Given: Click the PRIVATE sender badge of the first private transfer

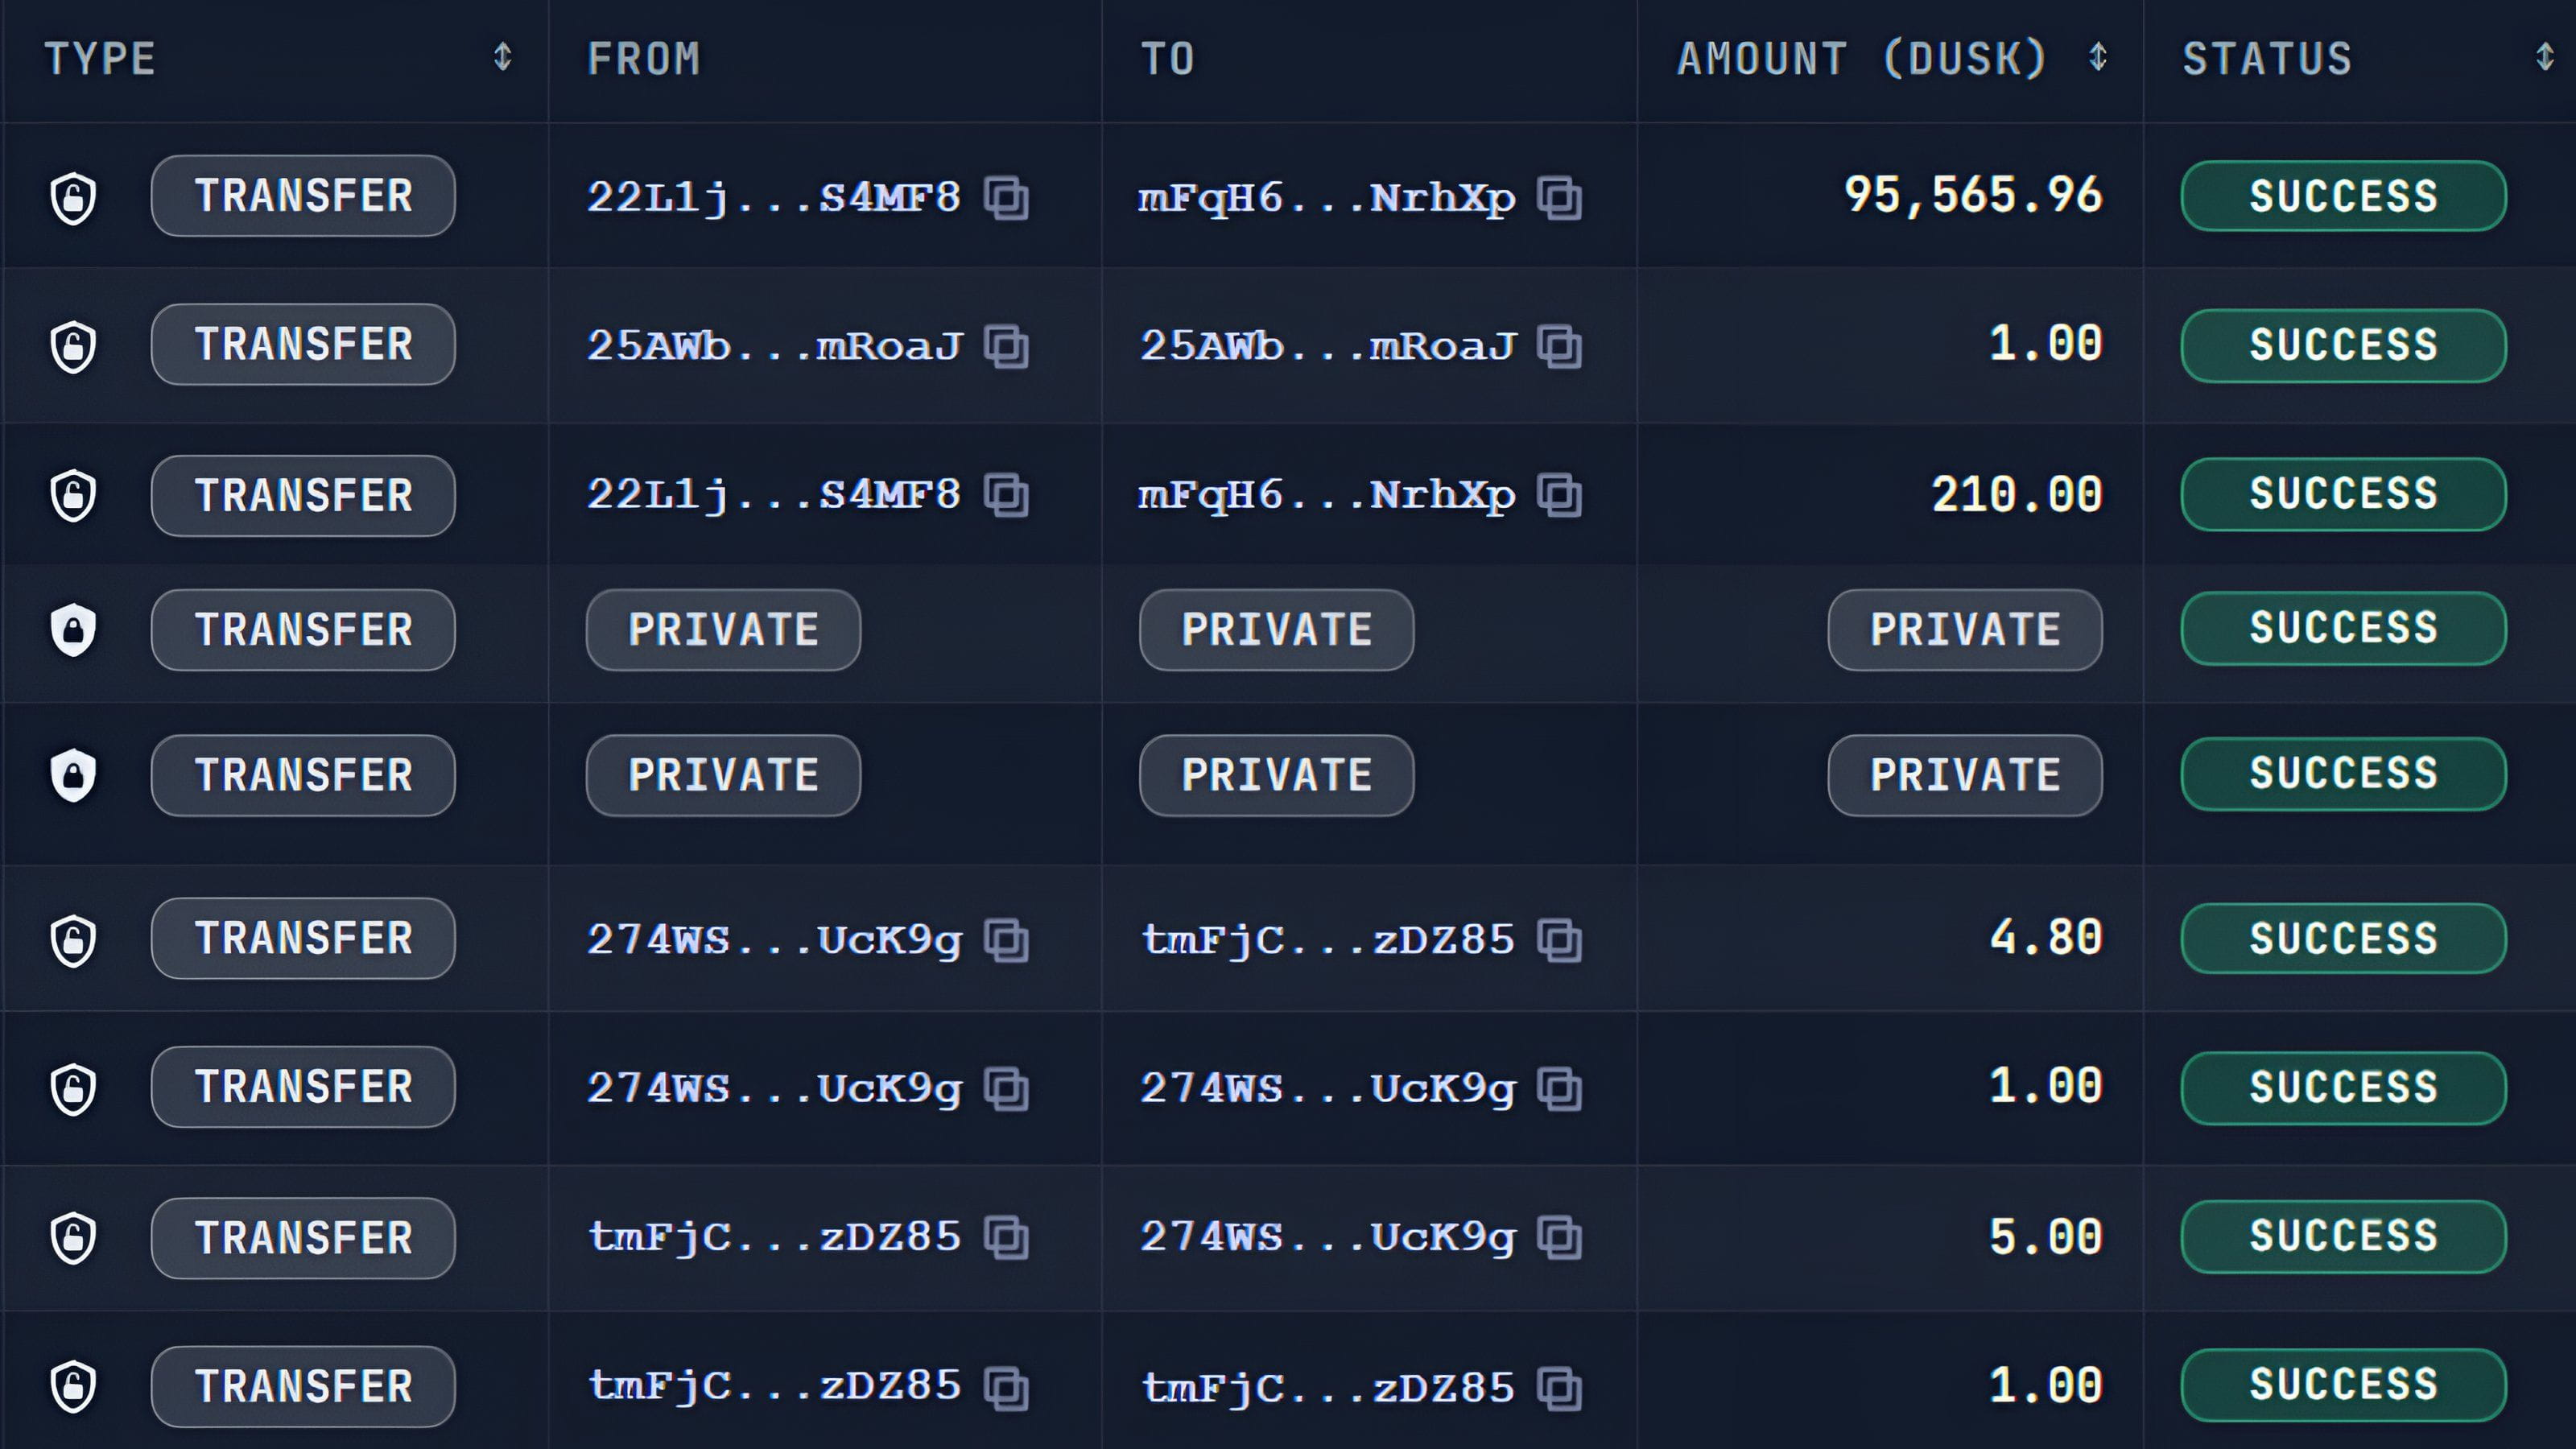Looking at the screenshot, I should pos(723,630).
